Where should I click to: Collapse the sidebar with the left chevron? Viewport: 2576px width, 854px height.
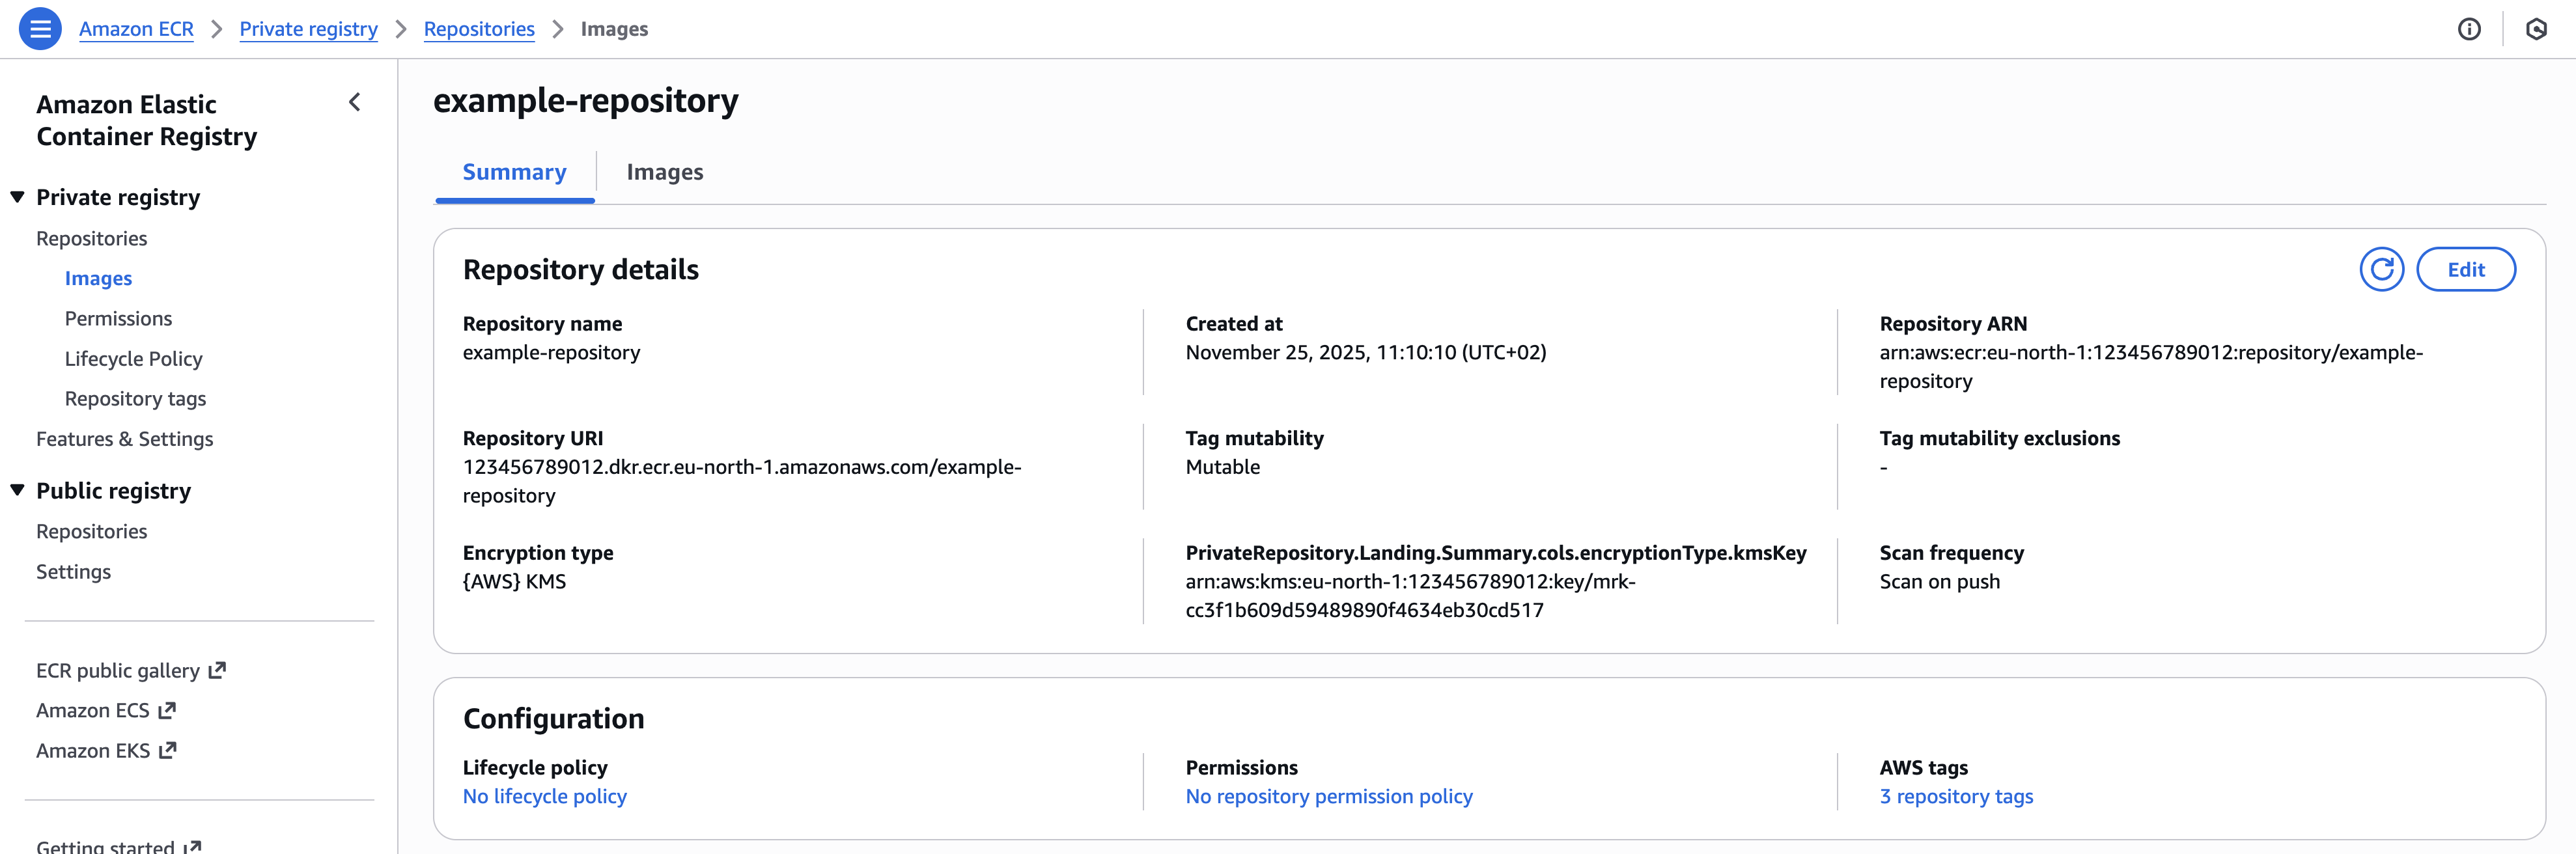pyautogui.click(x=355, y=102)
